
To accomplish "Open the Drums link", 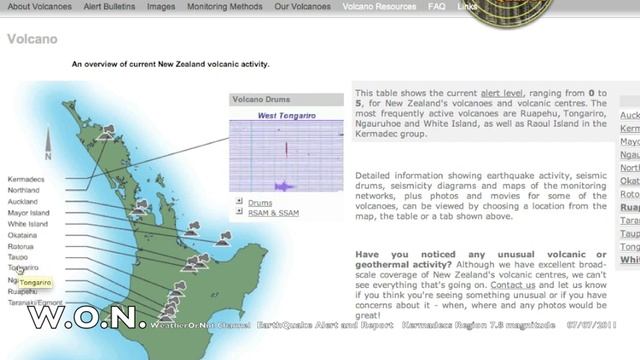I will coord(260,203).
